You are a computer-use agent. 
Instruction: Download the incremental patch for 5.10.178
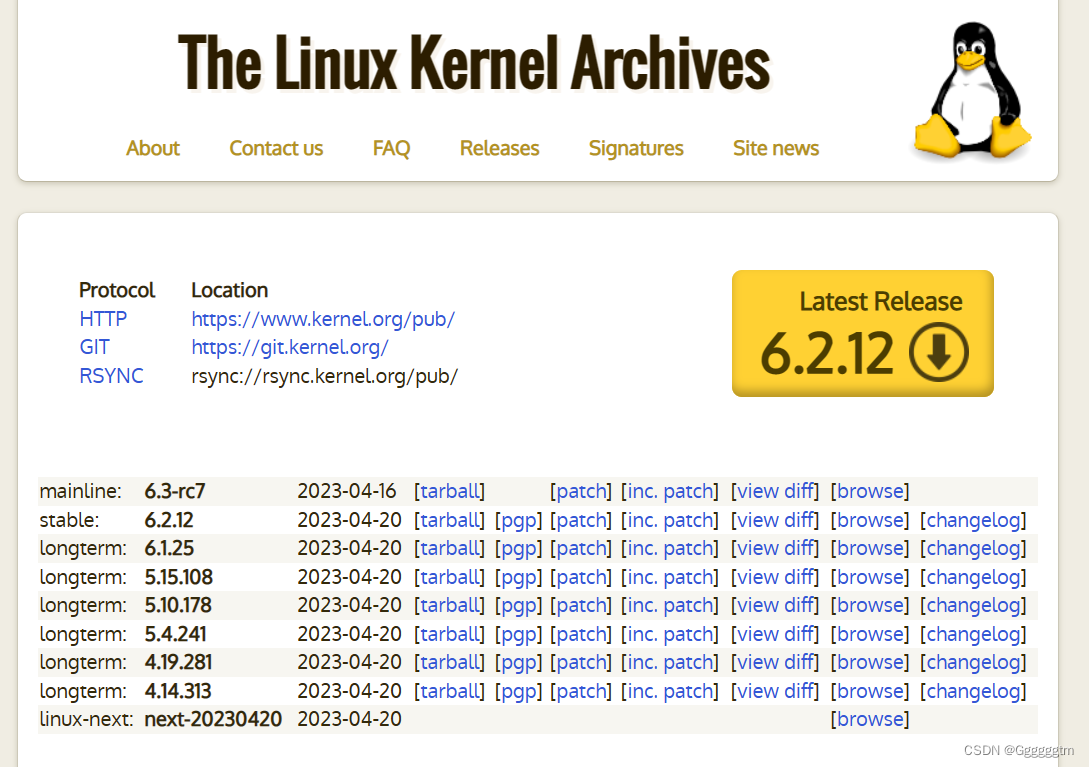point(669,605)
